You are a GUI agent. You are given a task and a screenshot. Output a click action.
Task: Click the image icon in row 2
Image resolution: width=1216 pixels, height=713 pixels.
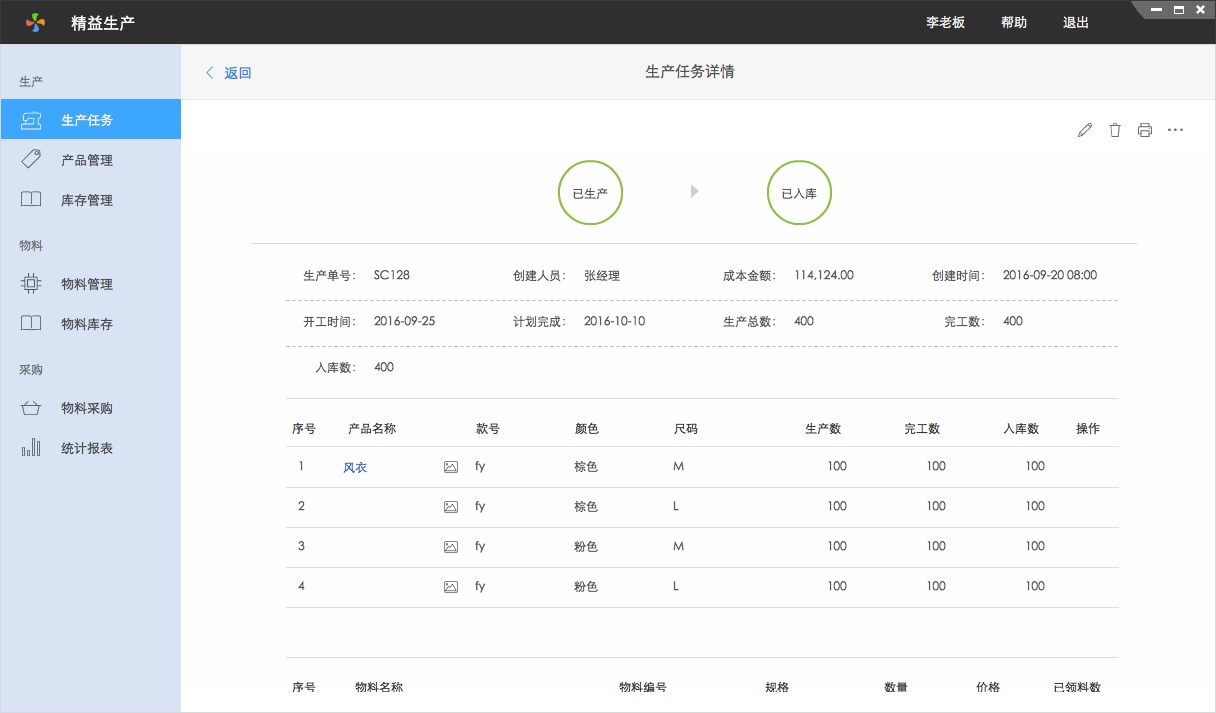tap(453, 506)
